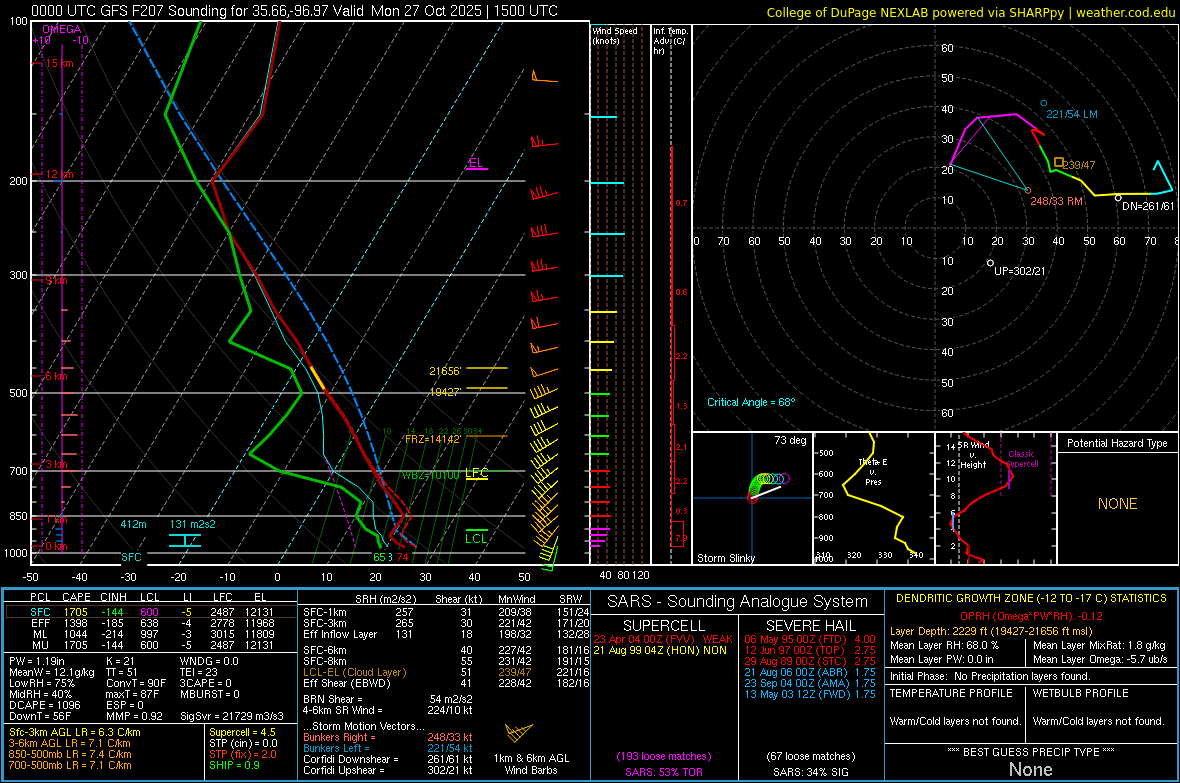
Task: Click the 'Critical Angle = 68°' text
Action: coord(751,402)
